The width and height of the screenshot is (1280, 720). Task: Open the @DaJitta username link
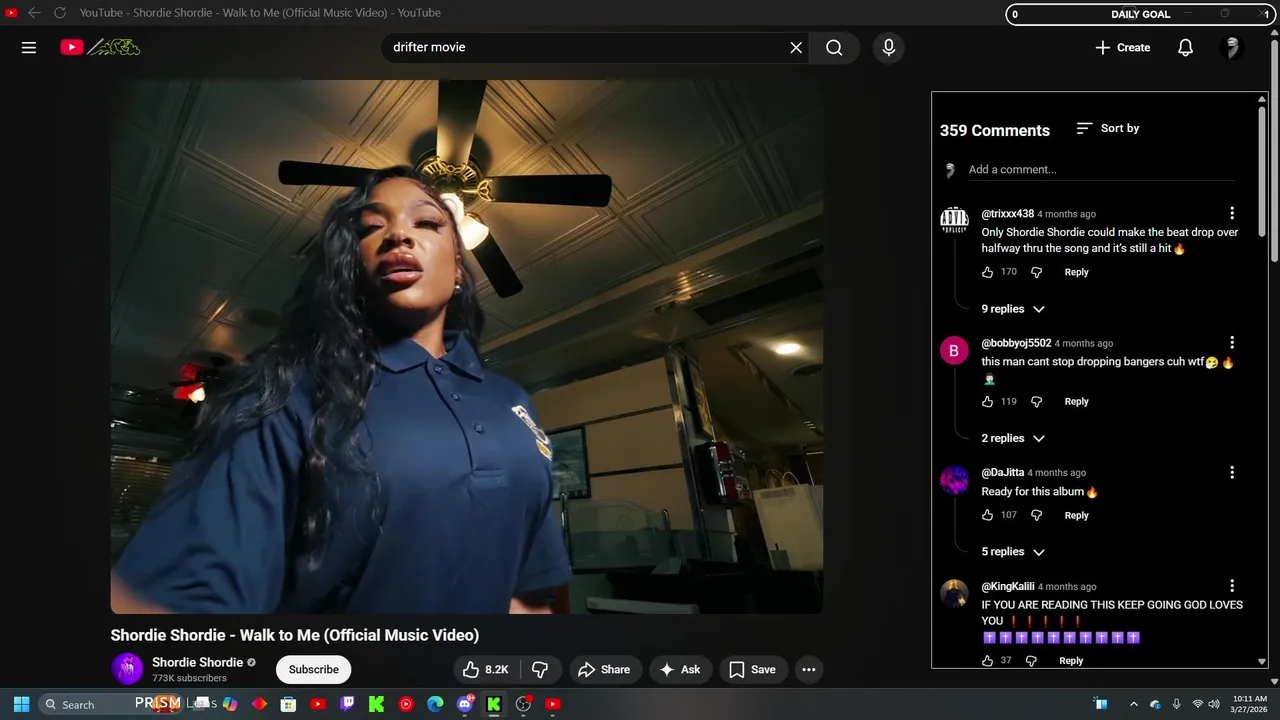point(1002,472)
